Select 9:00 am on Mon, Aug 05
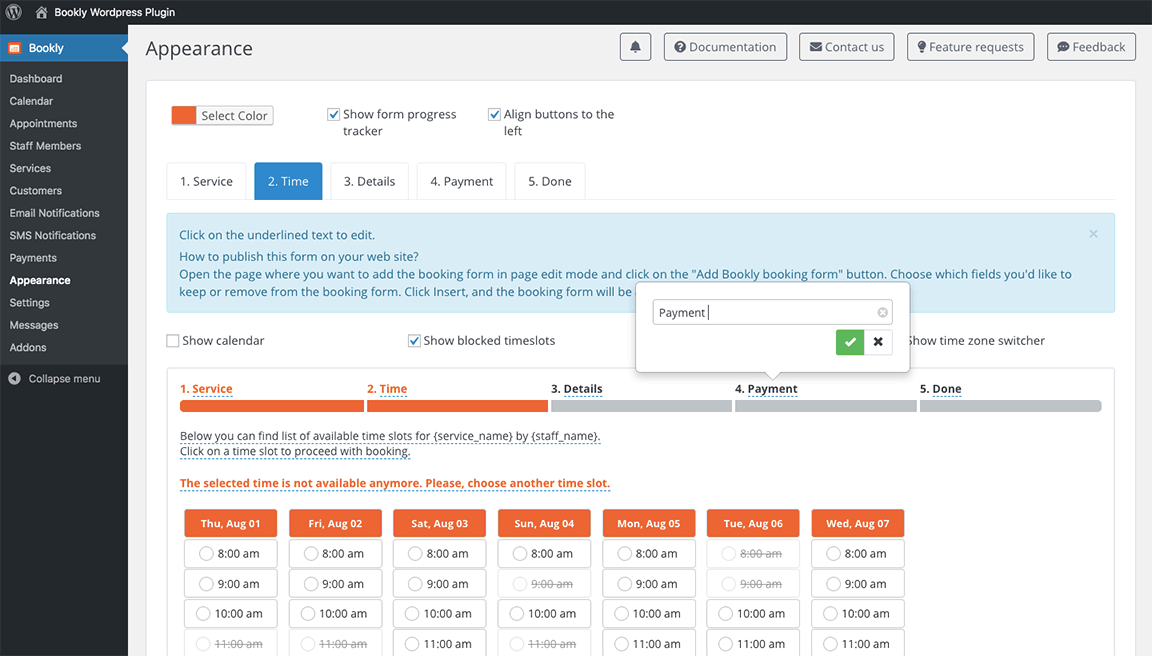The width and height of the screenshot is (1152, 656). point(649,584)
